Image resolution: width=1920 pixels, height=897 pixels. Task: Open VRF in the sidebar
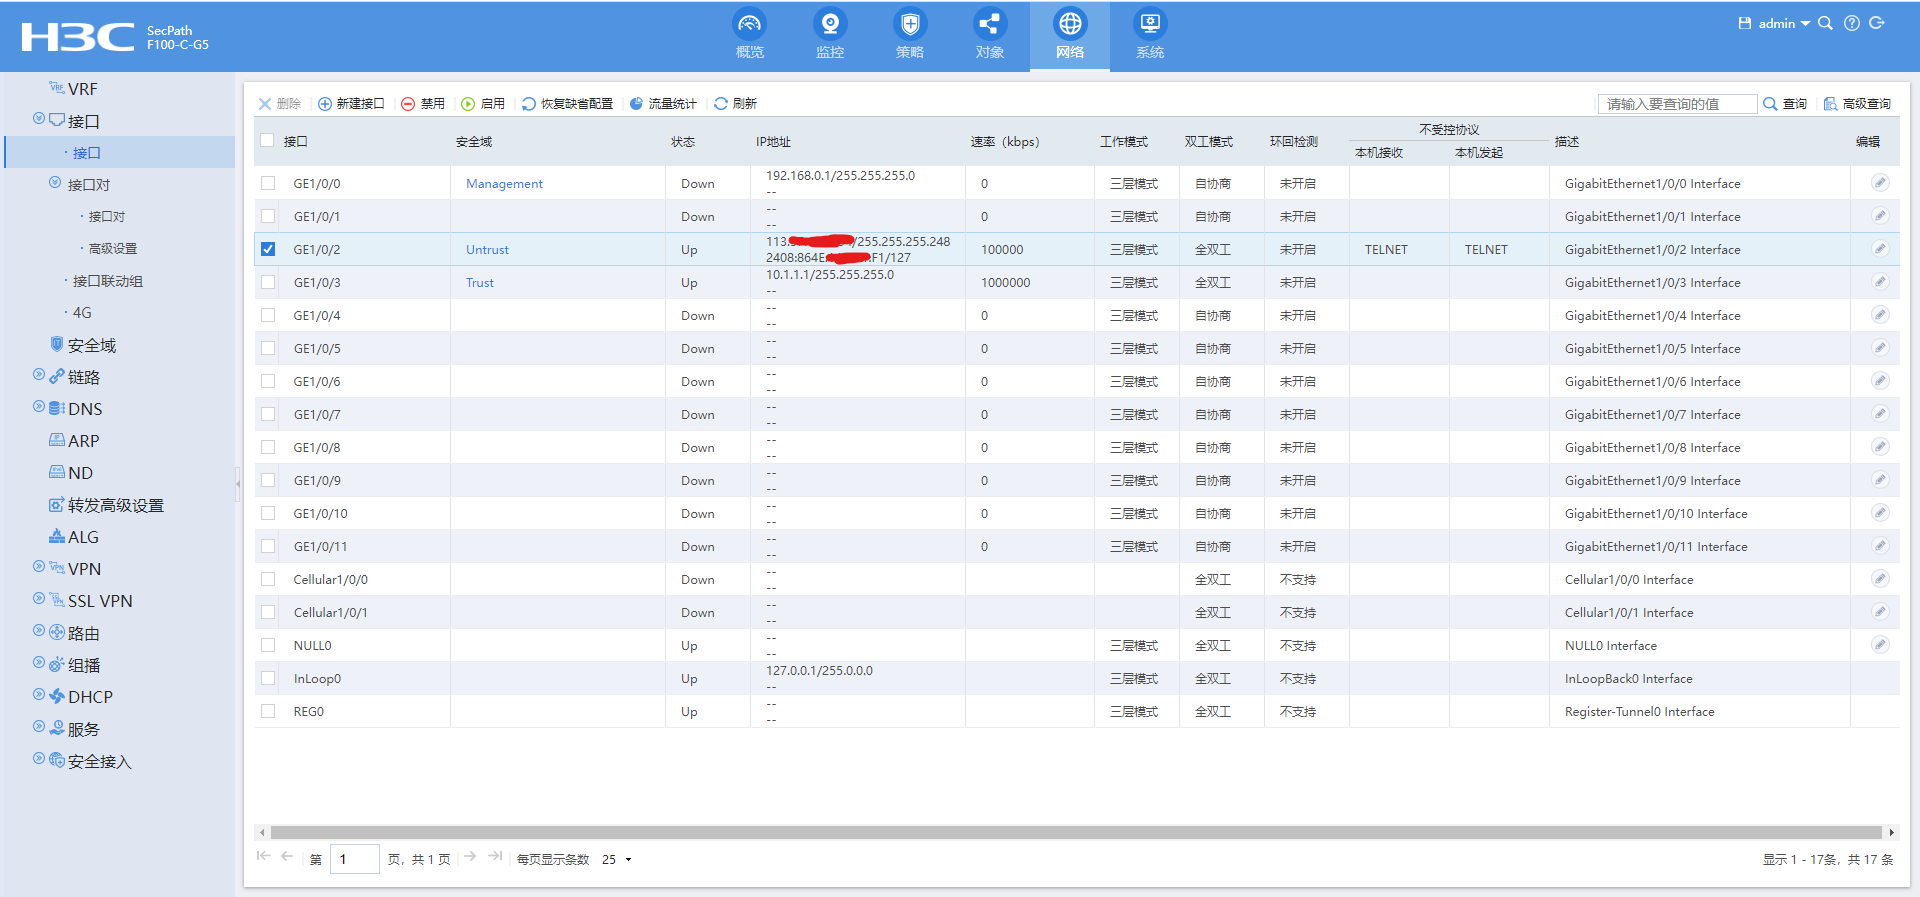(x=82, y=89)
